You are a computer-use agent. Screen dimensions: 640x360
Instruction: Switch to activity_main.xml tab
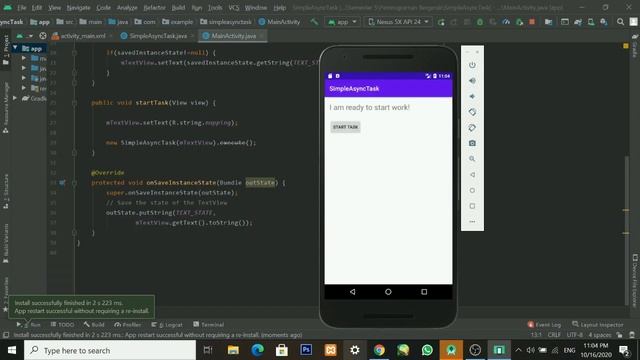click(x=83, y=36)
